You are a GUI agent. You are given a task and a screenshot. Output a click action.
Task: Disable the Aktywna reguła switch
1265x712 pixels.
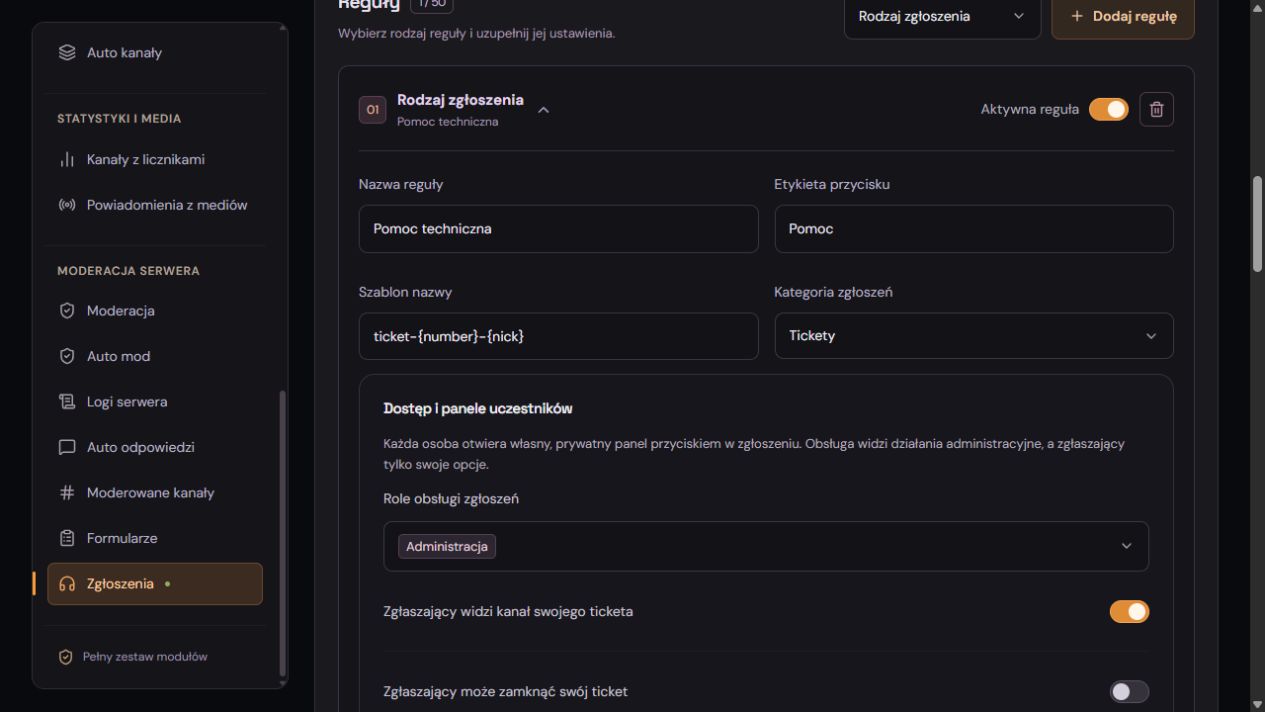(1108, 110)
